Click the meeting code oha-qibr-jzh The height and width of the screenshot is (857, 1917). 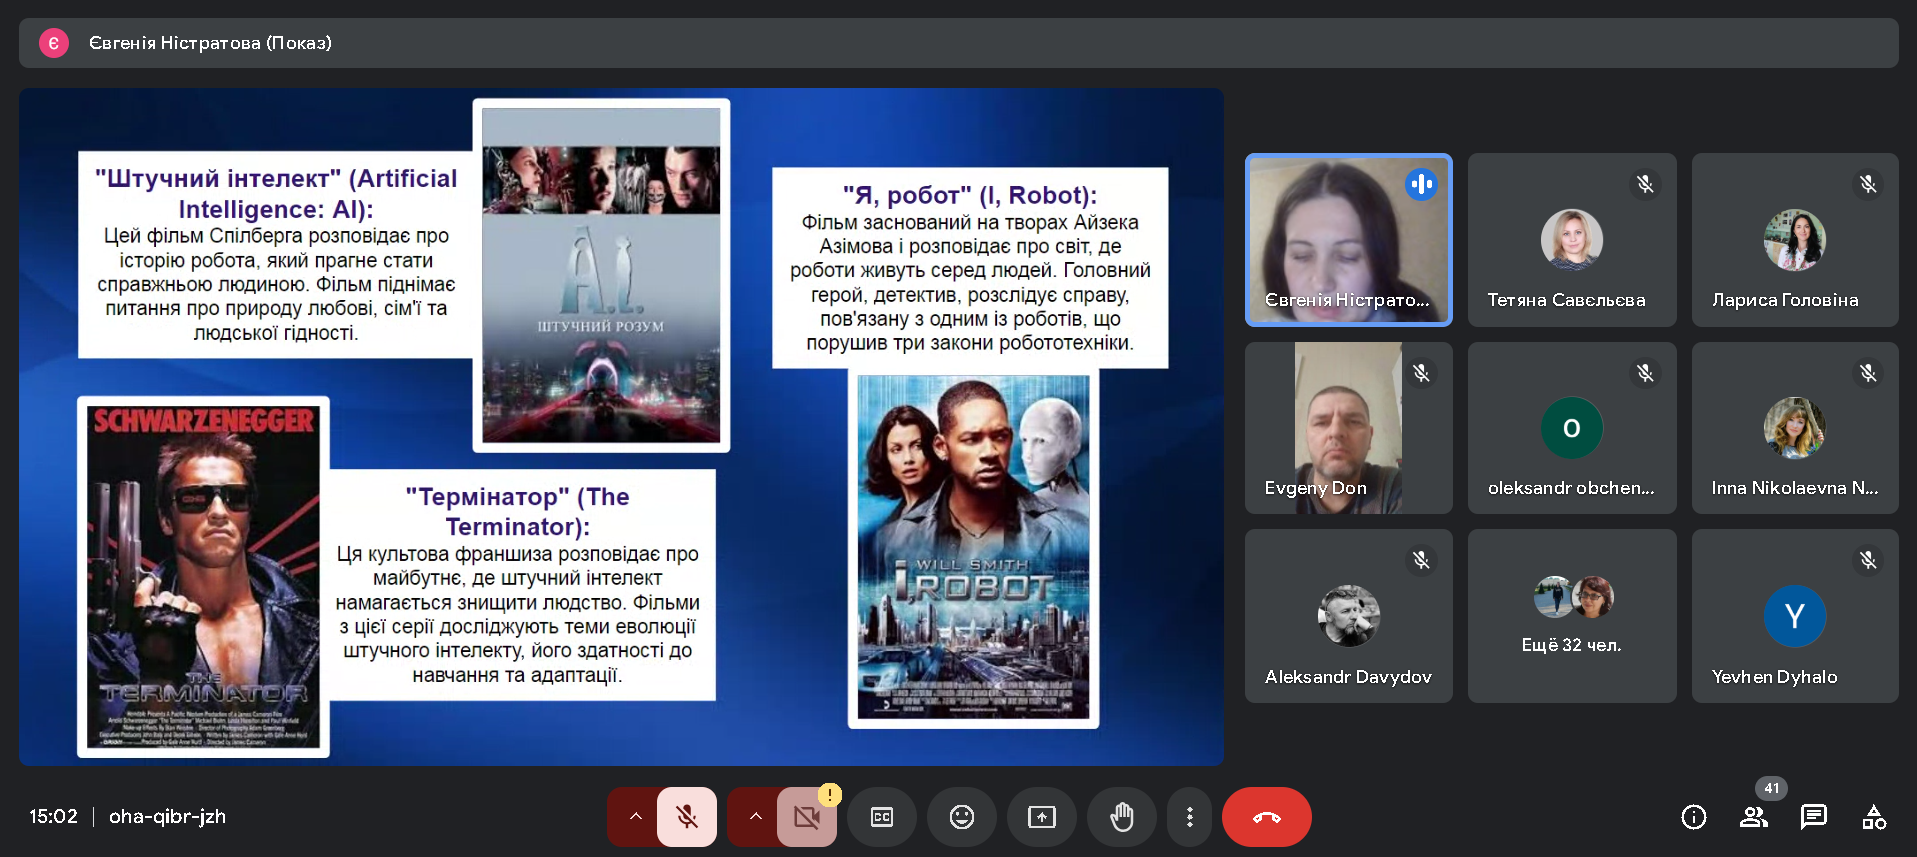click(x=167, y=817)
